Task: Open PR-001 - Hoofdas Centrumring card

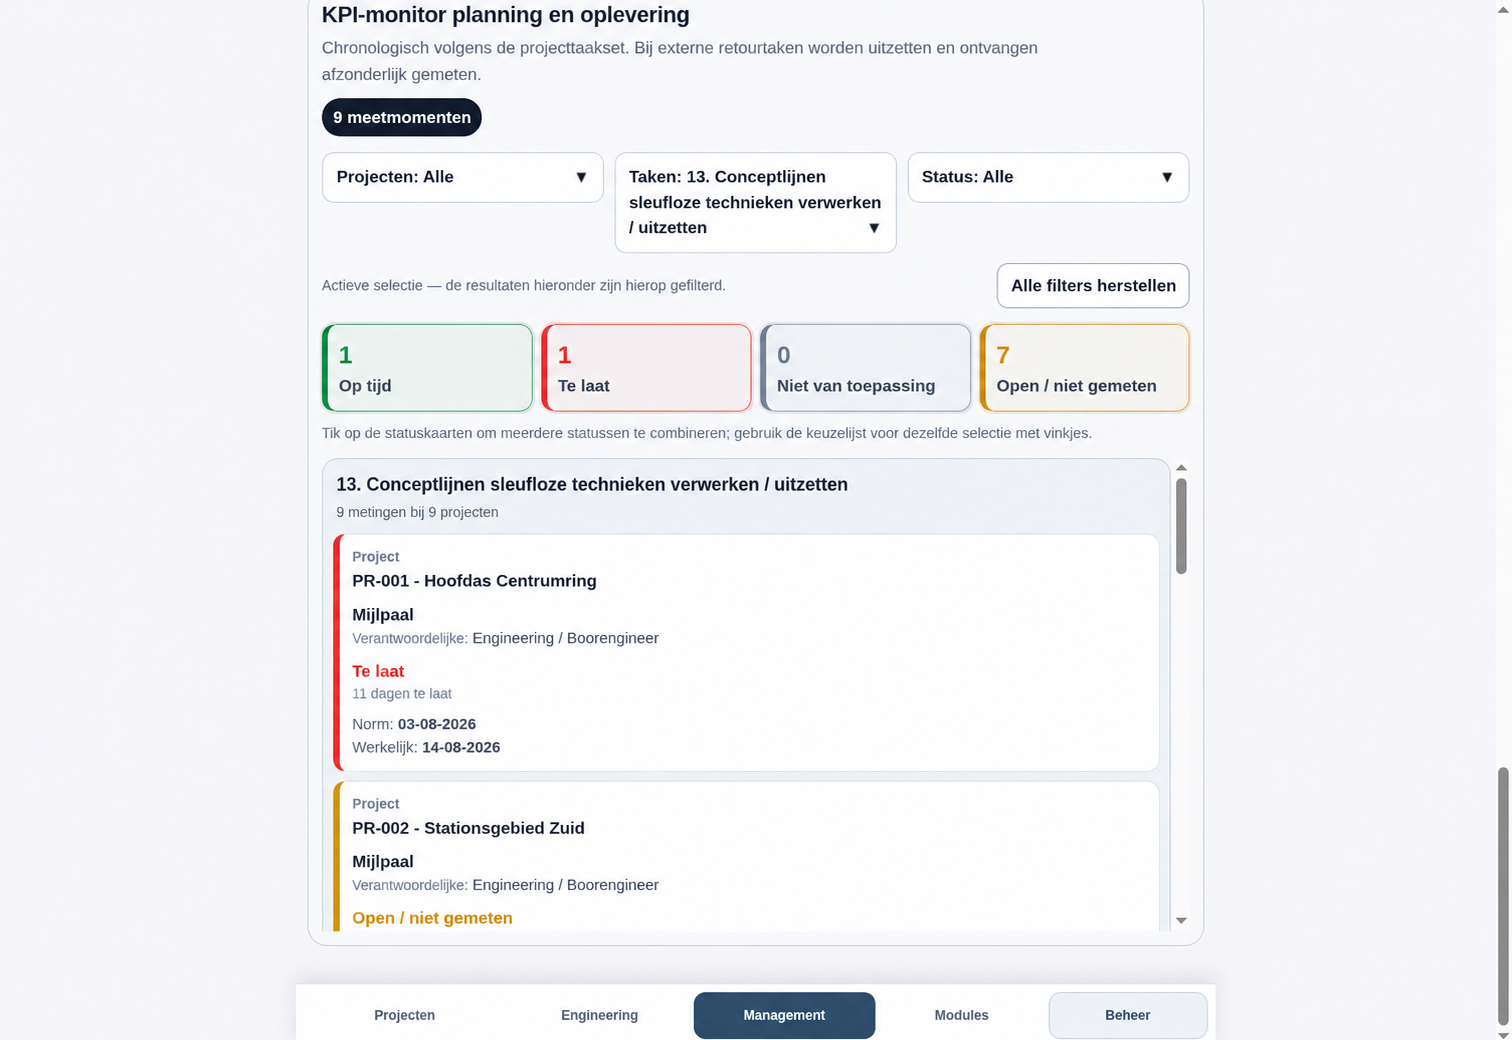Action: pos(747,653)
